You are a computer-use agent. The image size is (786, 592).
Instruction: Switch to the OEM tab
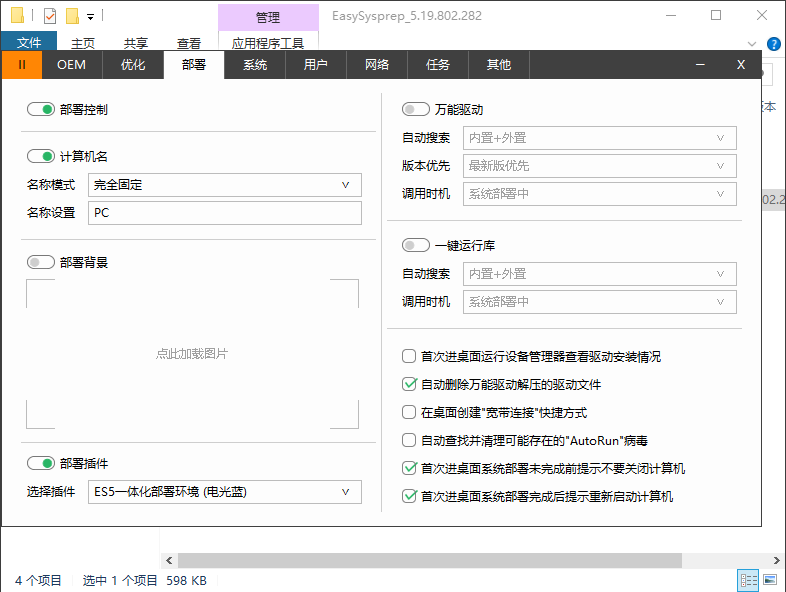[x=72, y=65]
